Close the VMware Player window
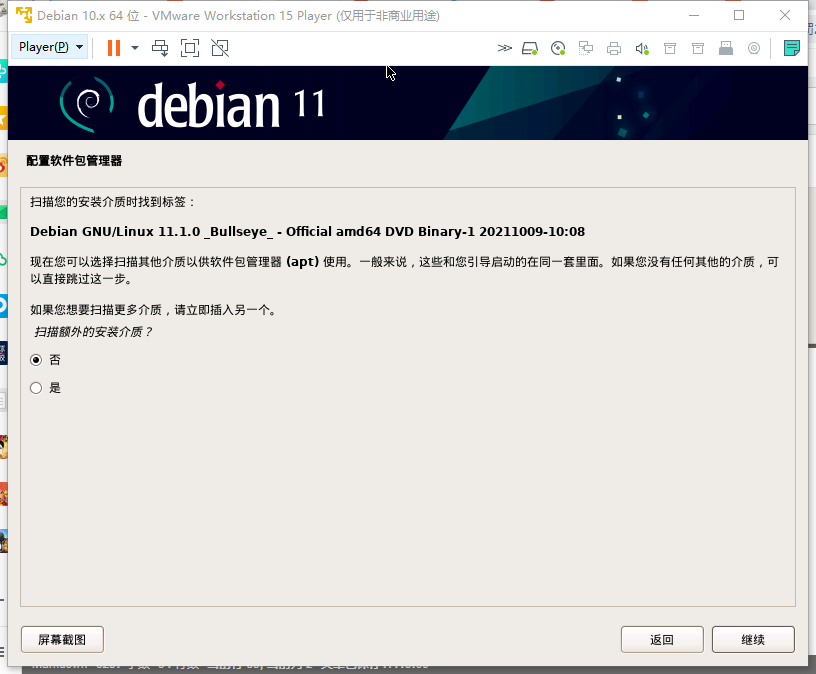Viewport: 816px width, 674px height. coord(785,16)
